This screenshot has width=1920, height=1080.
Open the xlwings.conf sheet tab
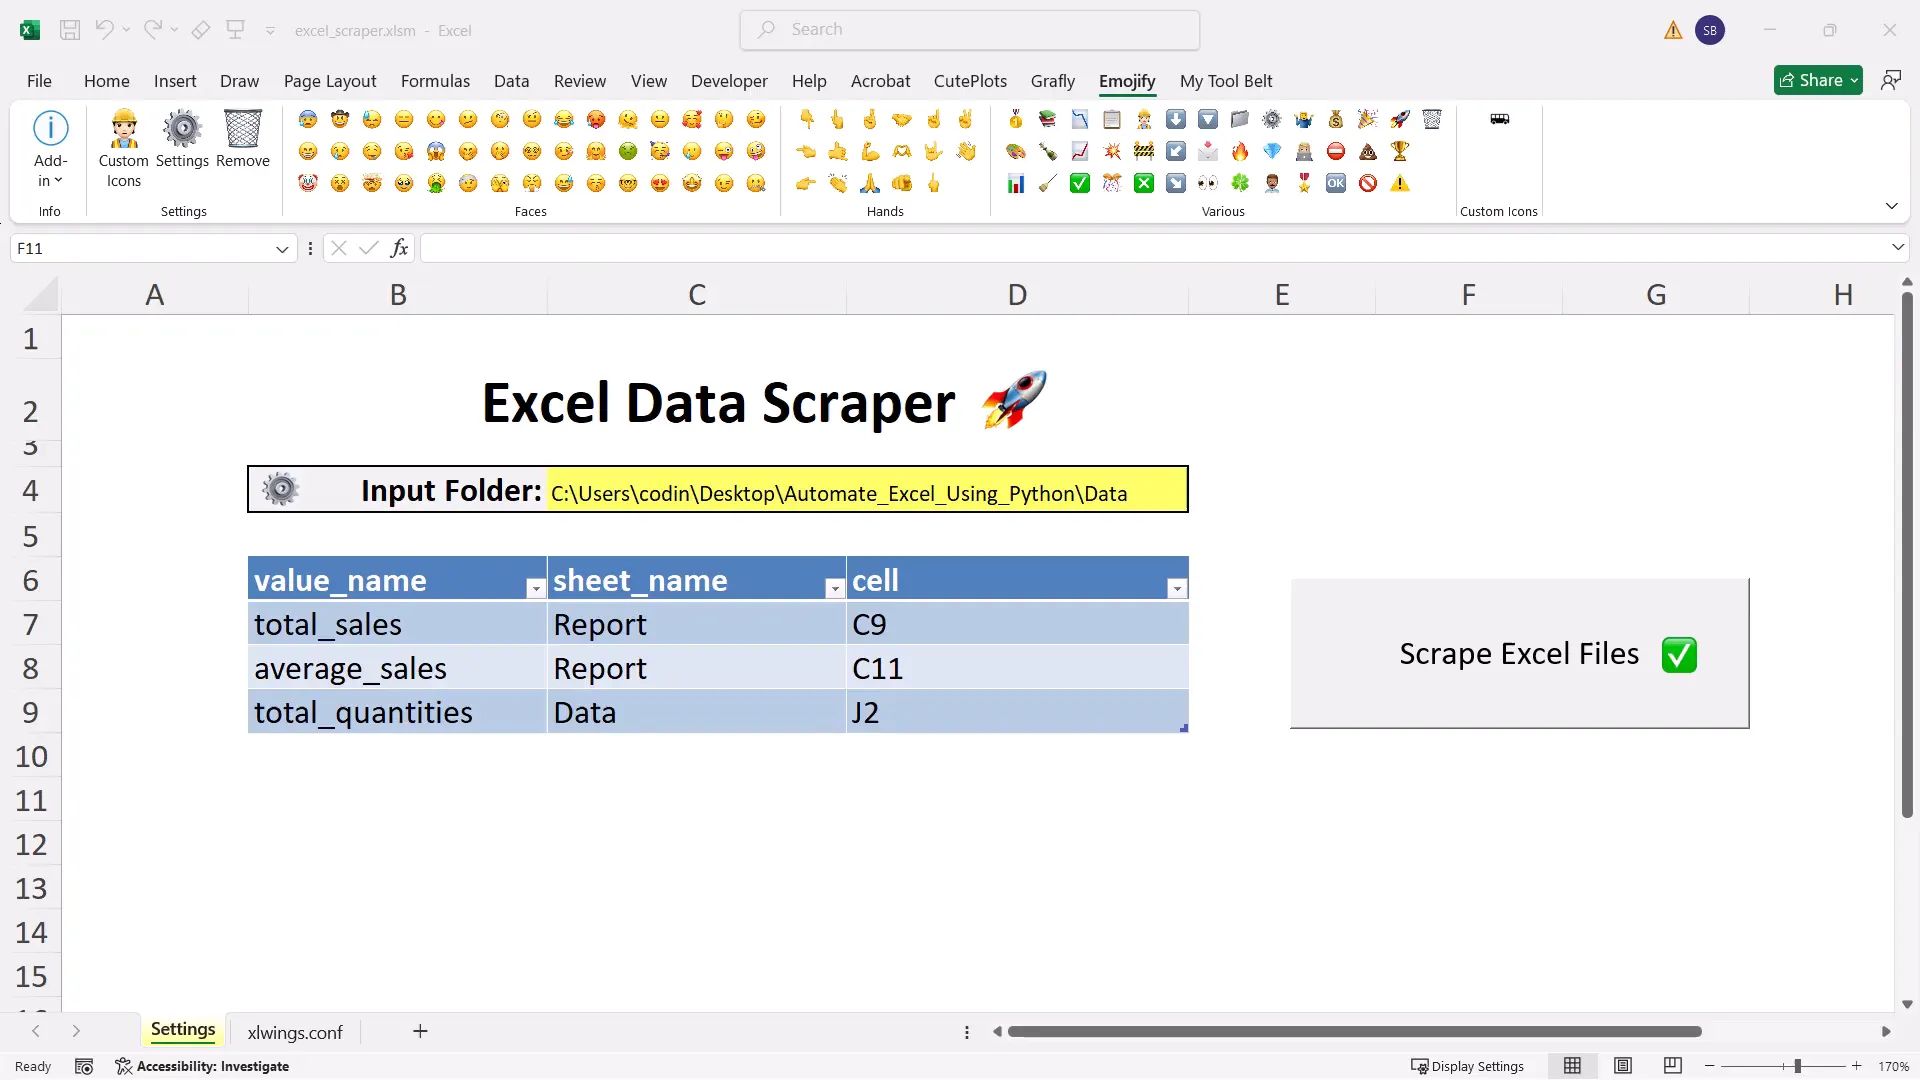[294, 1032]
